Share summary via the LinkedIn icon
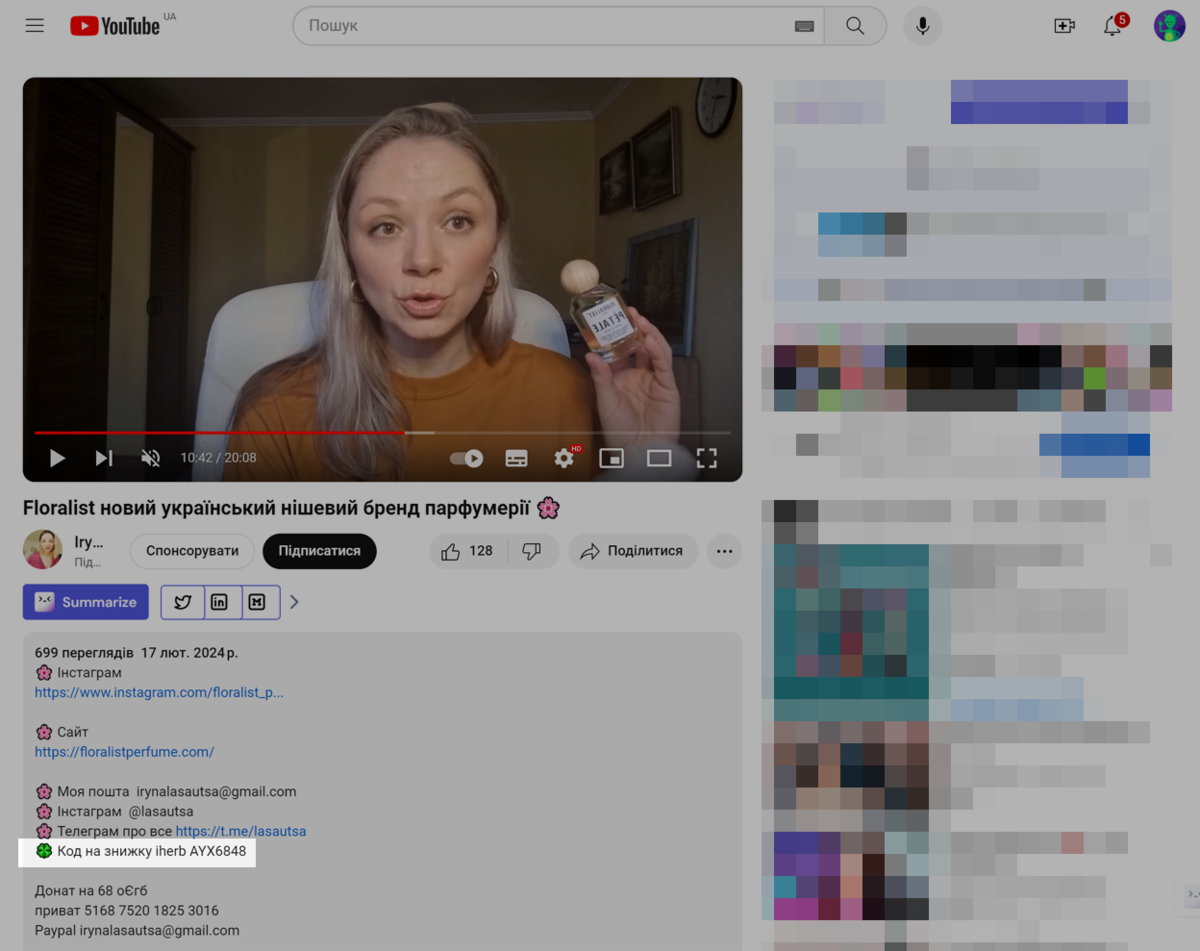The height and width of the screenshot is (951, 1200). (219, 602)
